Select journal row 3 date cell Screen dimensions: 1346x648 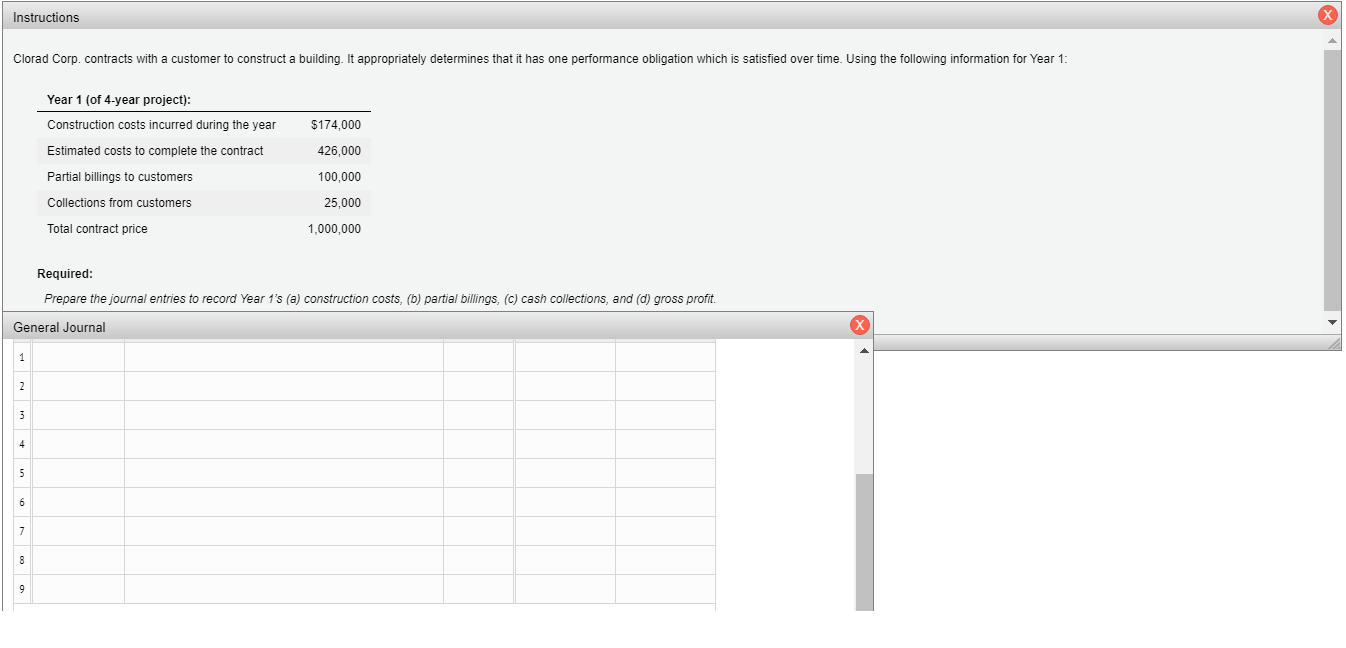pyautogui.click(x=79, y=415)
